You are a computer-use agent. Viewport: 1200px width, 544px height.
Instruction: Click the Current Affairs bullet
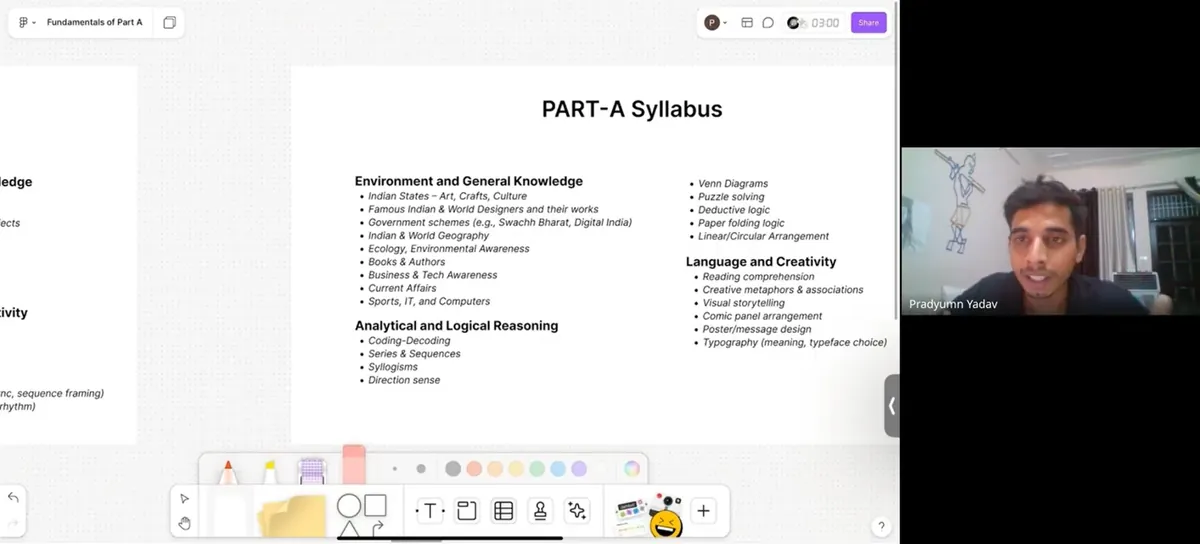coord(402,288)
